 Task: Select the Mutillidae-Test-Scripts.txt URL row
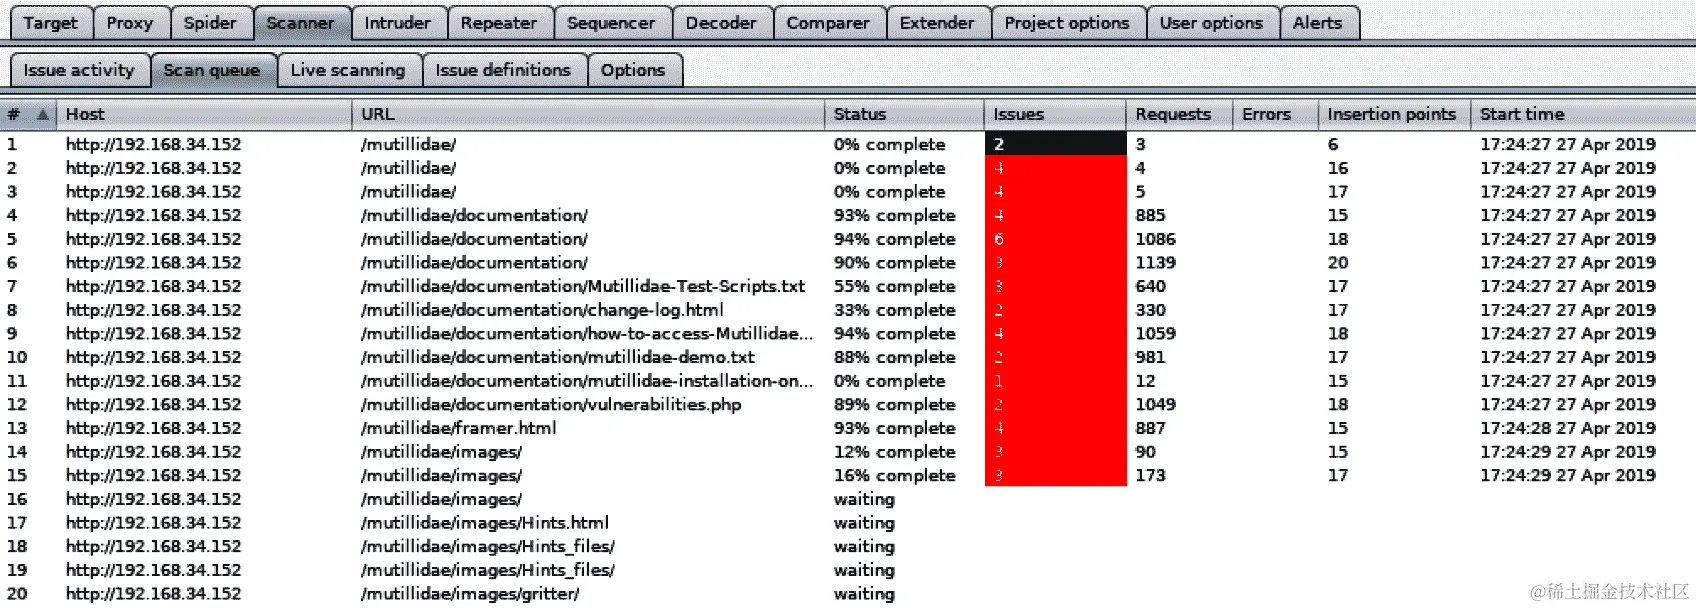[x=848, y=286]
